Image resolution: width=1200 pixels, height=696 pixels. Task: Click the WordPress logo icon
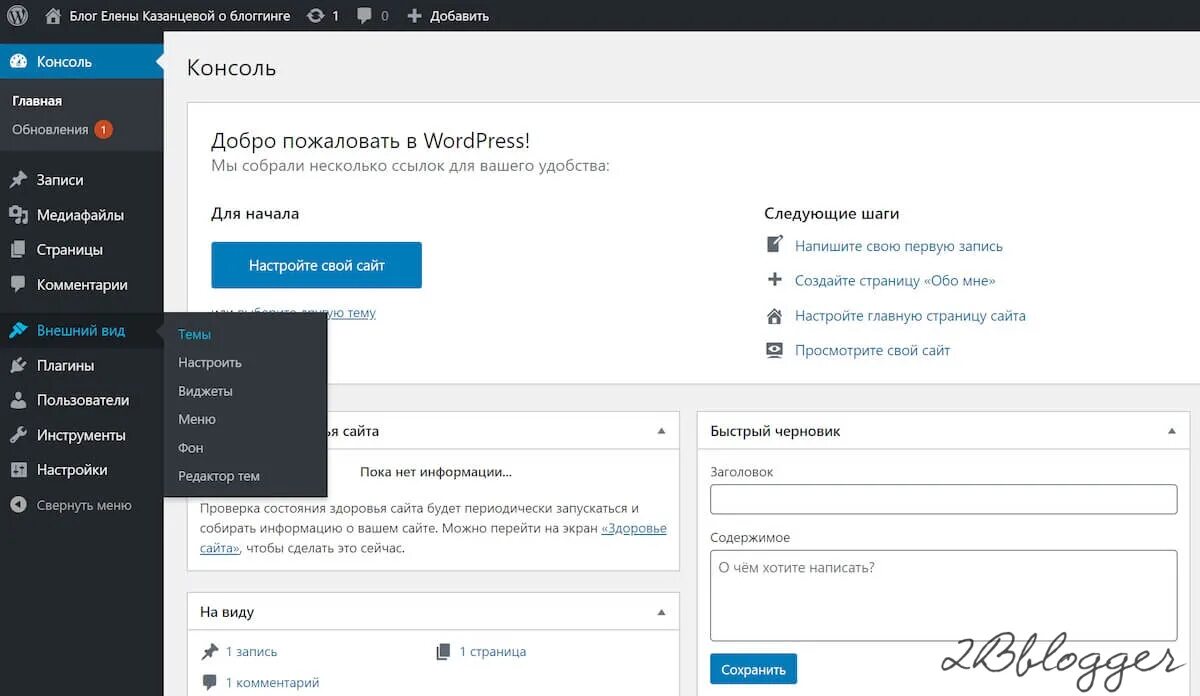coord(17,16)
